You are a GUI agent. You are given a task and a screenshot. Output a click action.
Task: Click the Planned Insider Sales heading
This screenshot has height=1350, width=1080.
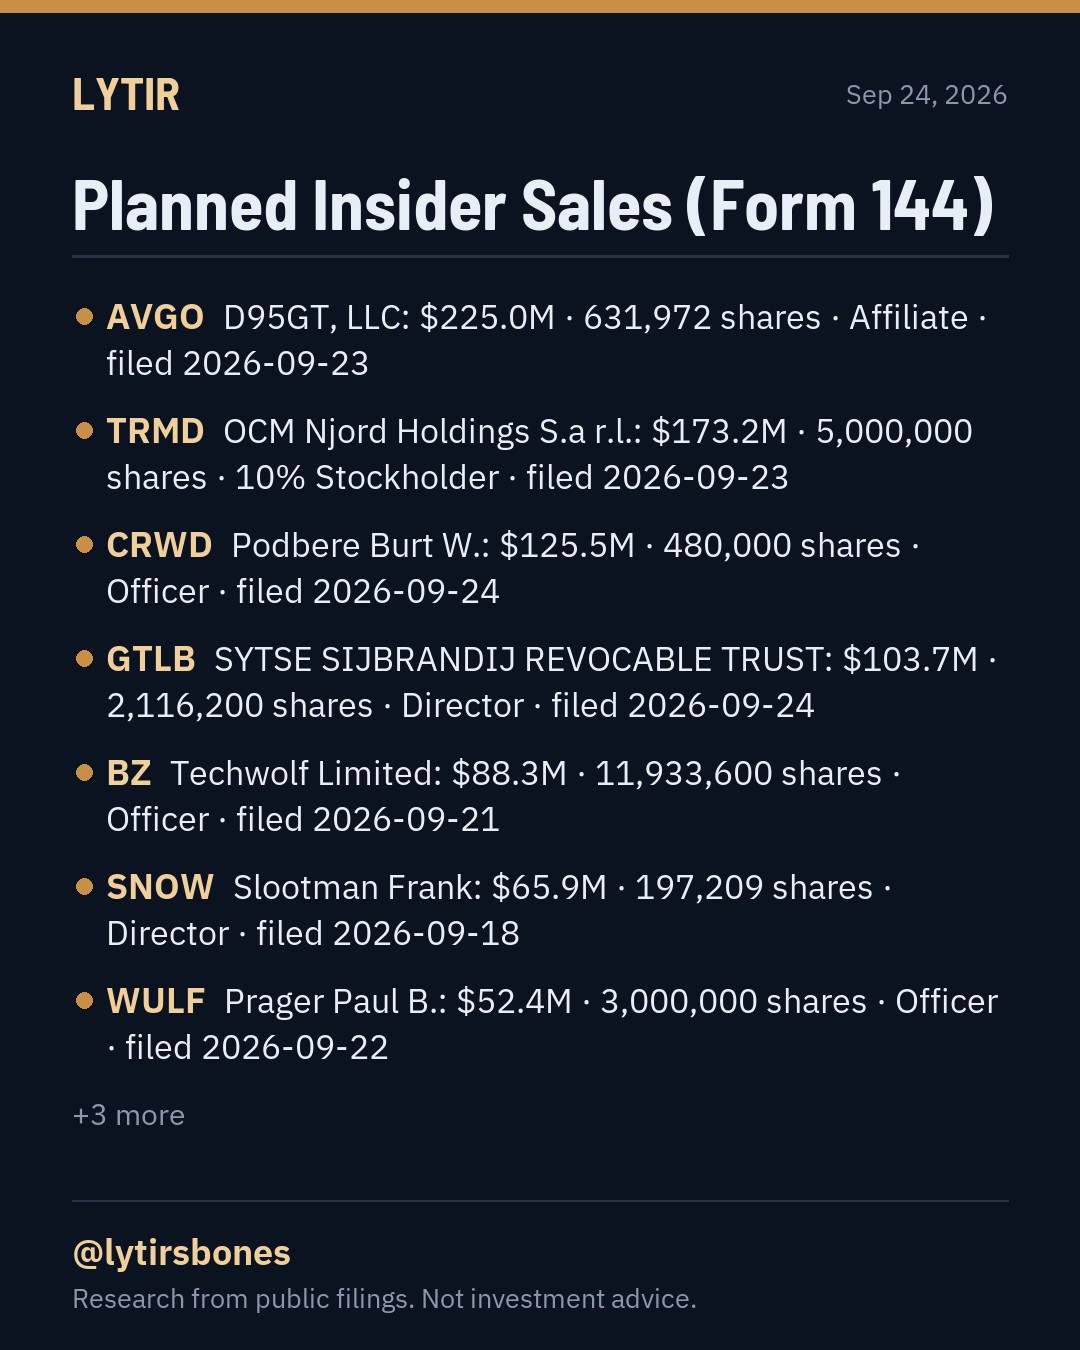(x=534, y=206)
